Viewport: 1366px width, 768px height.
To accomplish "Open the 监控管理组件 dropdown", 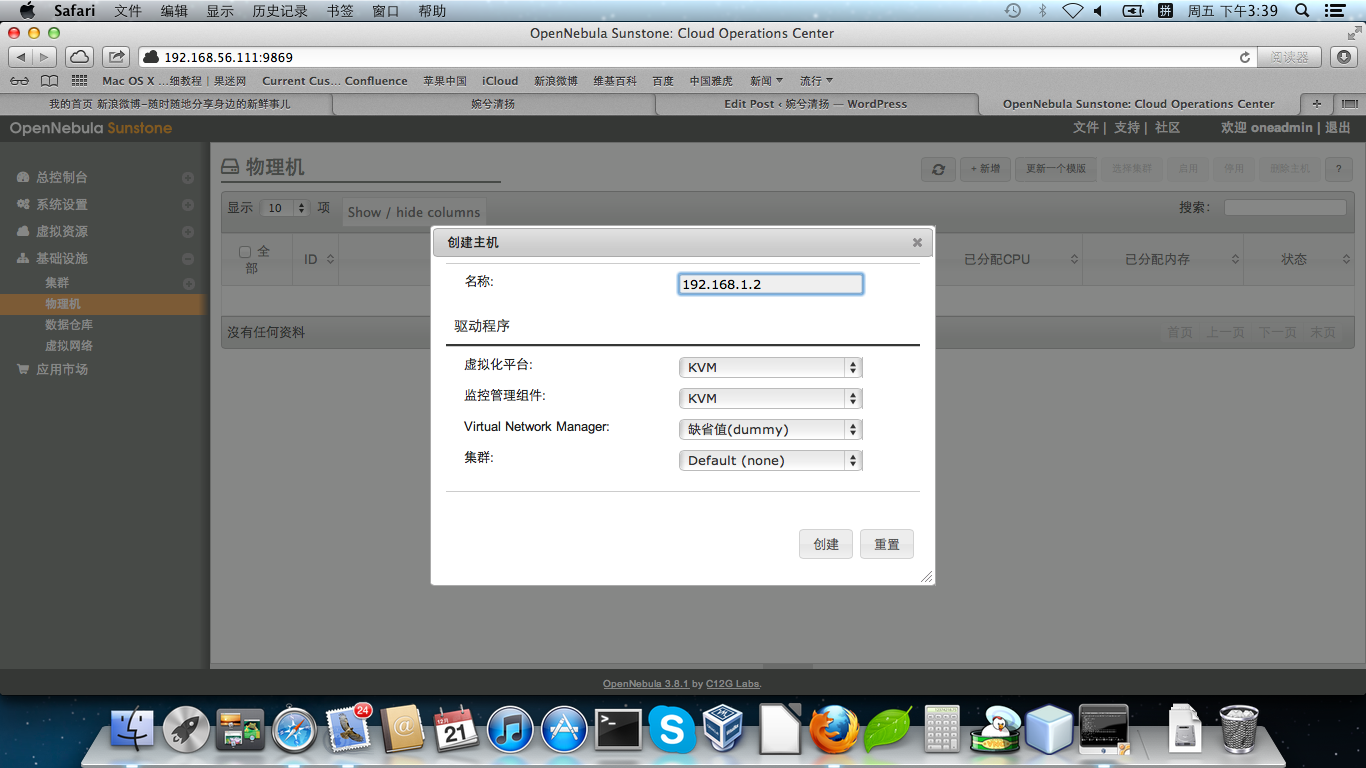I will tap(769, 398).
